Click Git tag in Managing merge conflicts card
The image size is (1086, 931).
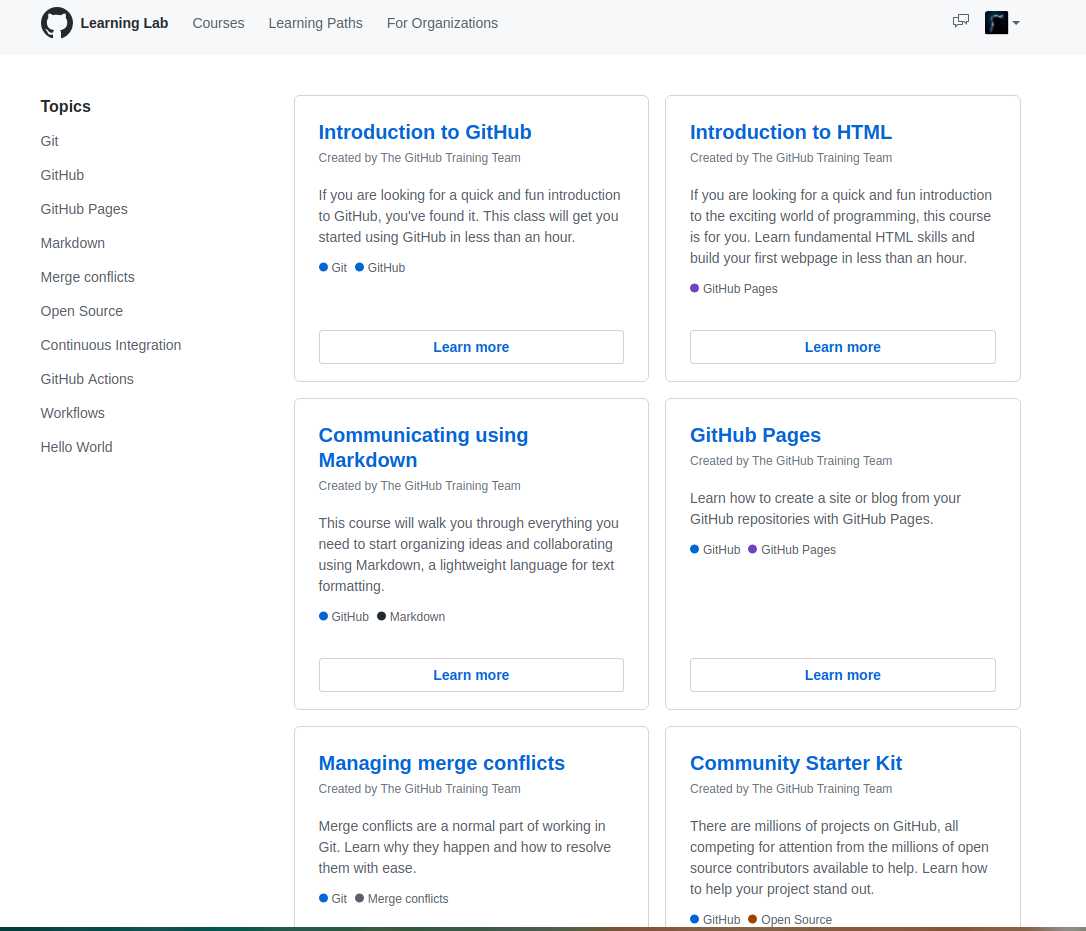(x=332, y=898)
